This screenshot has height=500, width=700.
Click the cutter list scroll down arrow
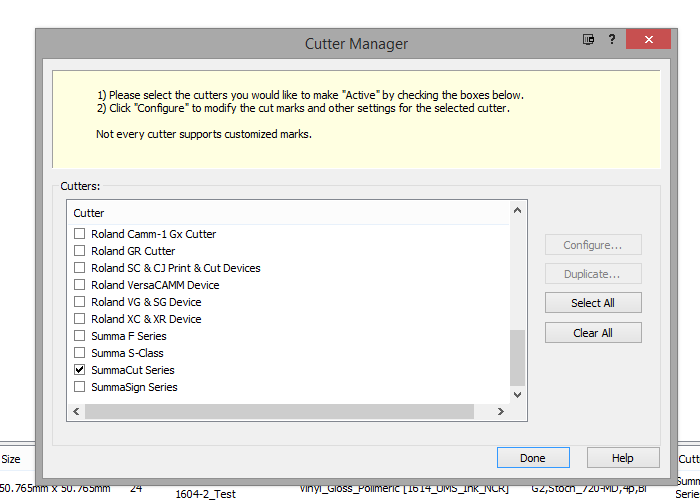(517, 395)
